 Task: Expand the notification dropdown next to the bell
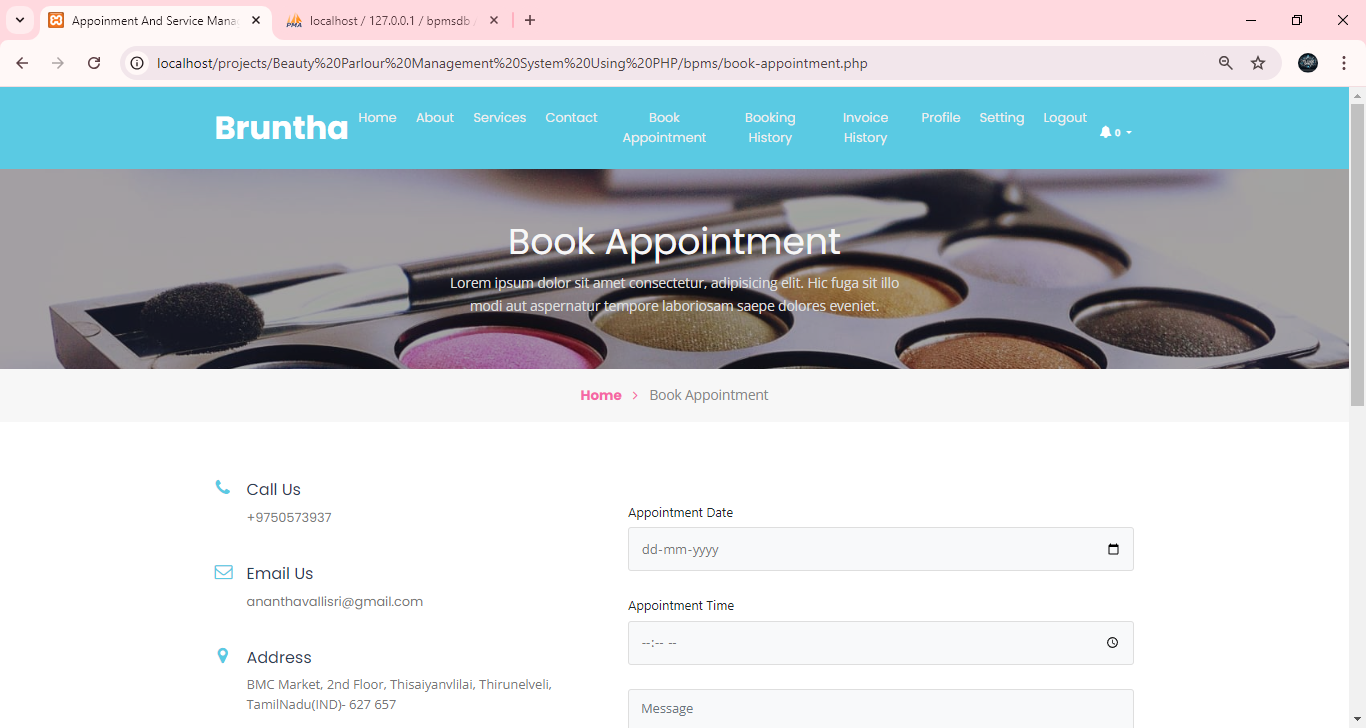[1127, 131]
